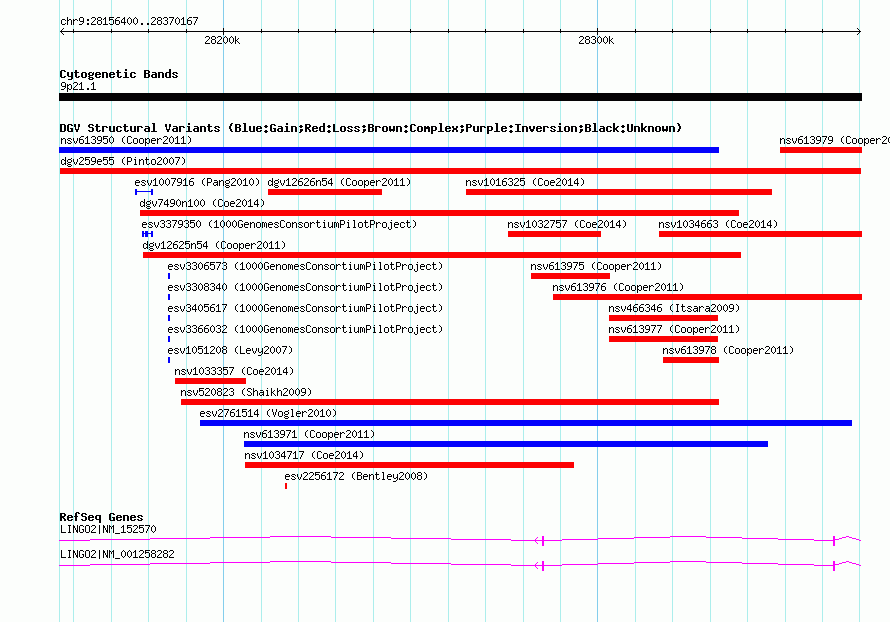Select the nsv1033357 (Coe2014) label
890x622 pixels.
(234, 371)
